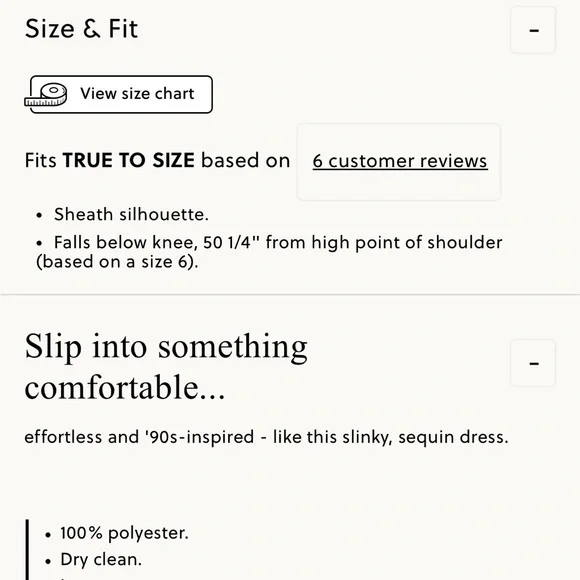This screenshot has width=580, height=580.
Task: Click the 100% polyester bullet item
Action: coord(124,533)
